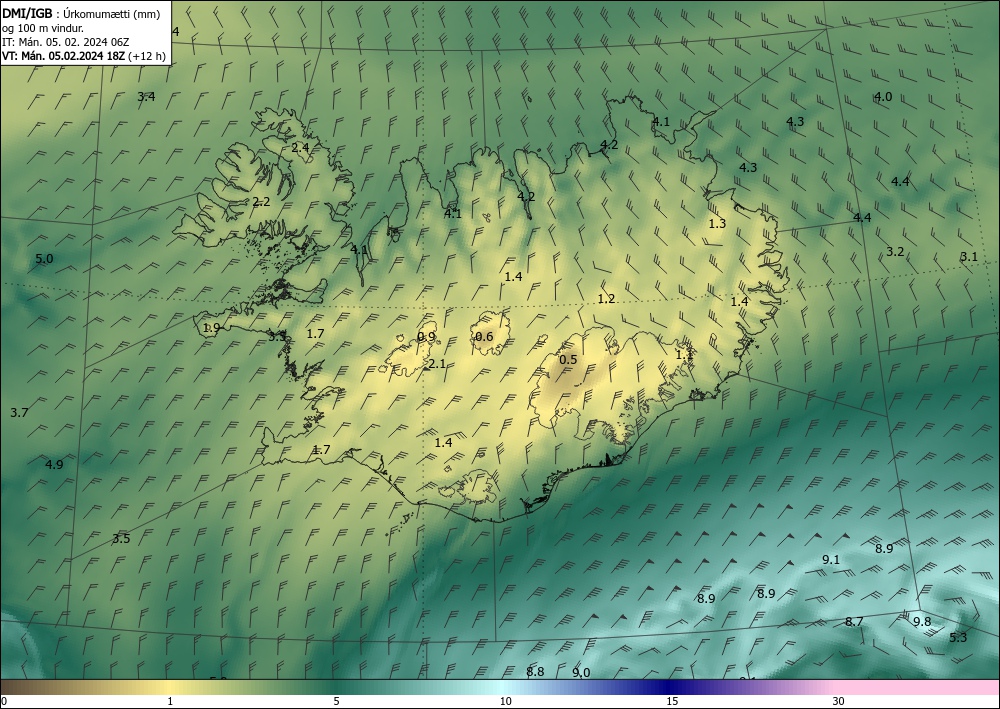Click the 3.7 value label
The width and height of the screenshot is (1000, 709).
[19, 413]
